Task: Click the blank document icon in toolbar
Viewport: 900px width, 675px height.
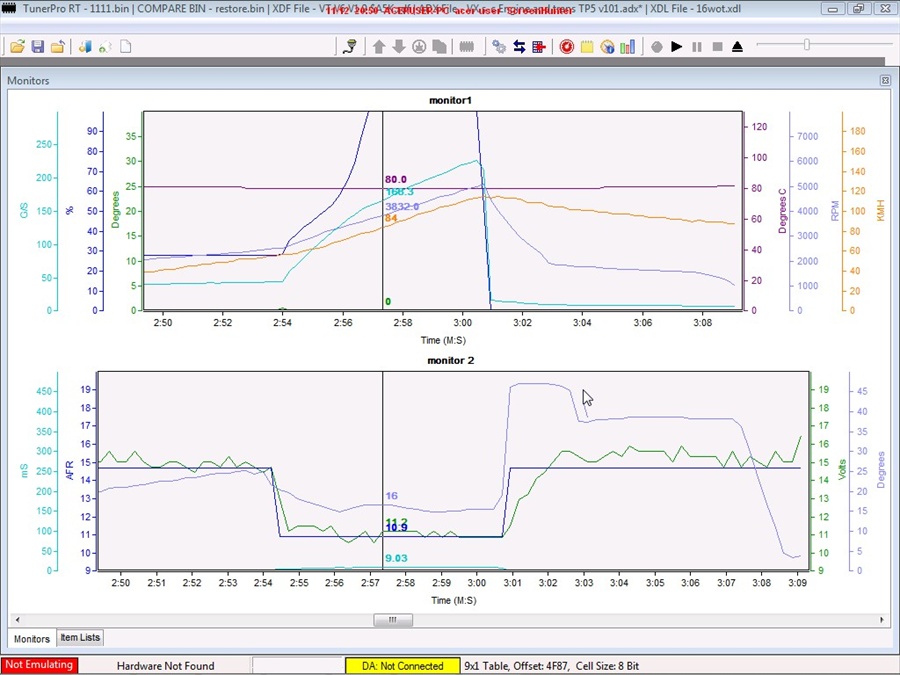Action: coord(125,47)
